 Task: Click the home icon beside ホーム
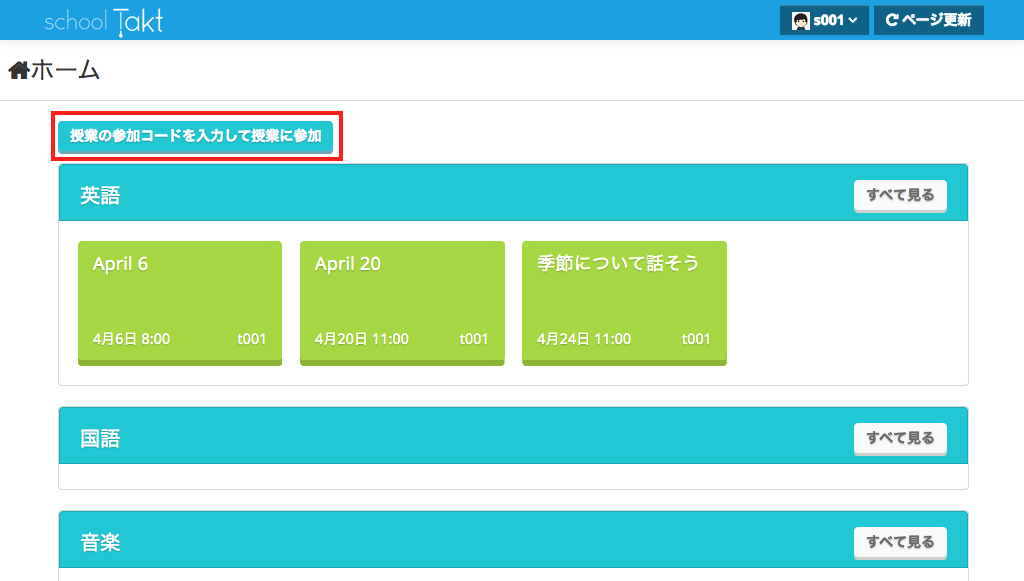19,70
